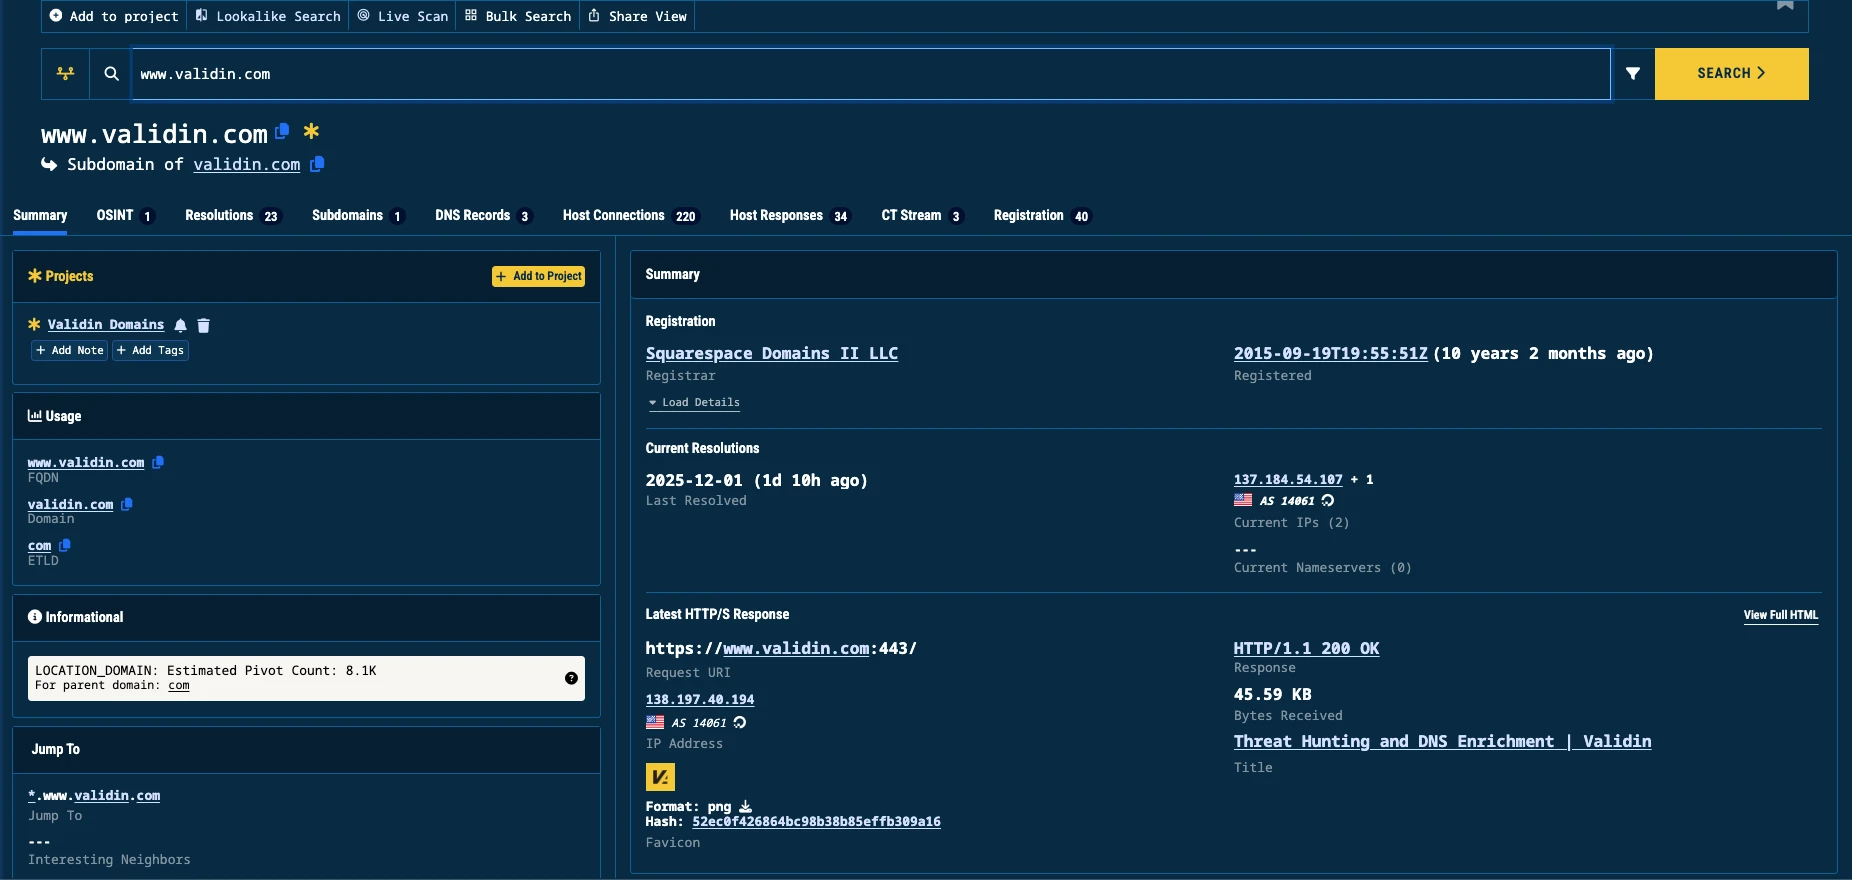
Task: Copy the FQDN www.validin.com in Usage
Action: (x=158, y=462)
